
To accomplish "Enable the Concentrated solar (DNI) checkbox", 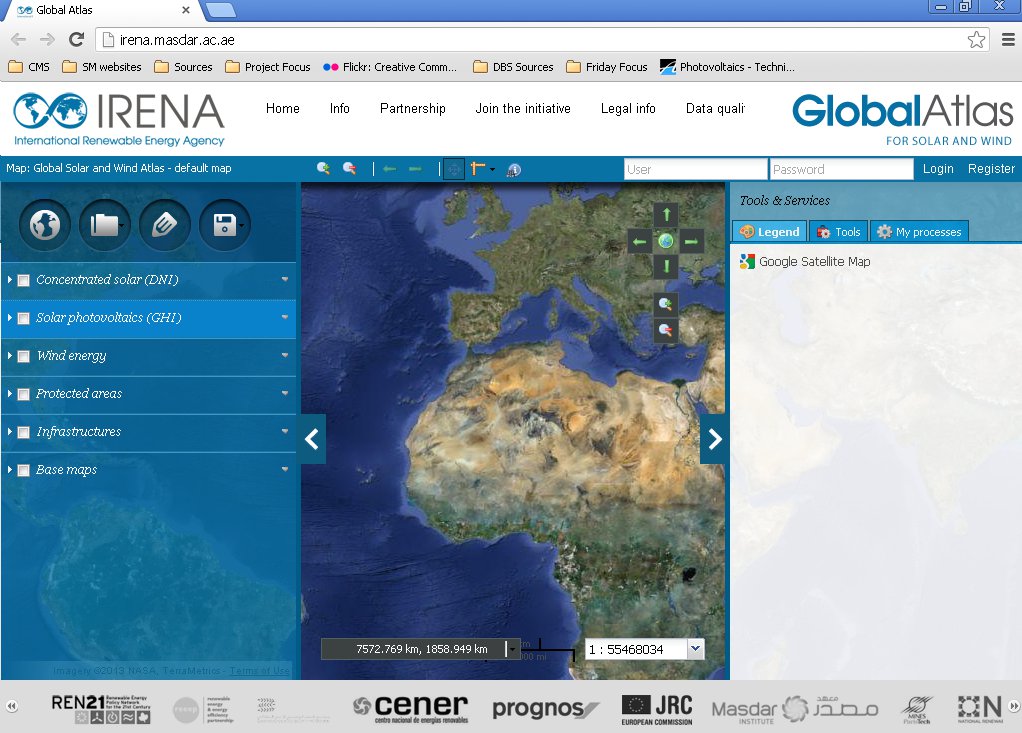I will 23,280.
